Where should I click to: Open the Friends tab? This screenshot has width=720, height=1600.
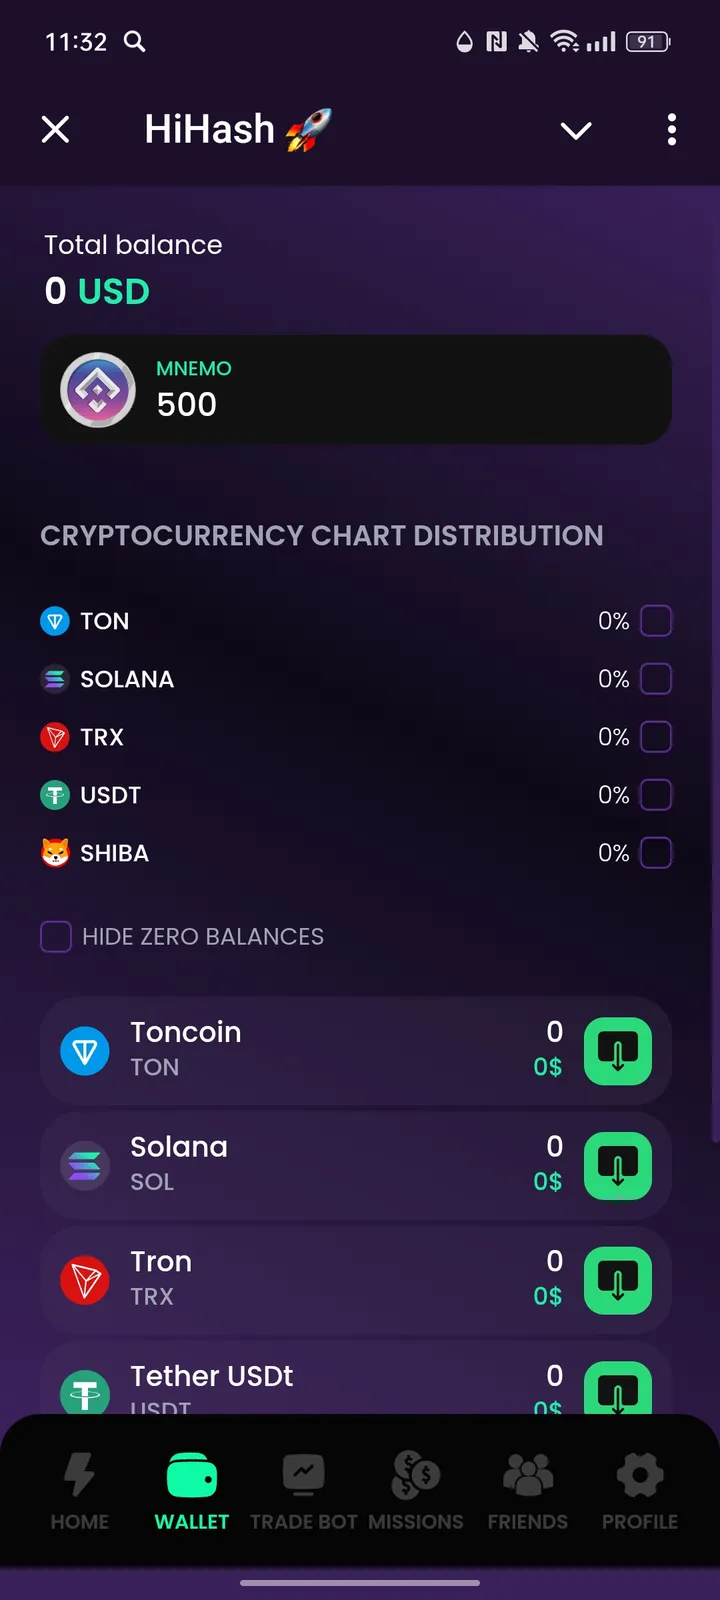click(x=528, y=1490)
